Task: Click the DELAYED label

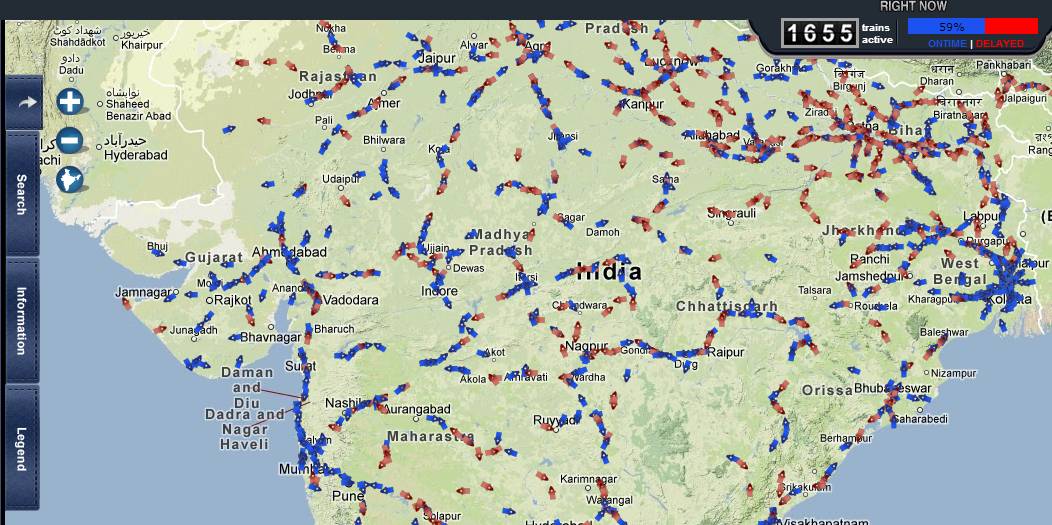Action: click(x=1000, y=44)
